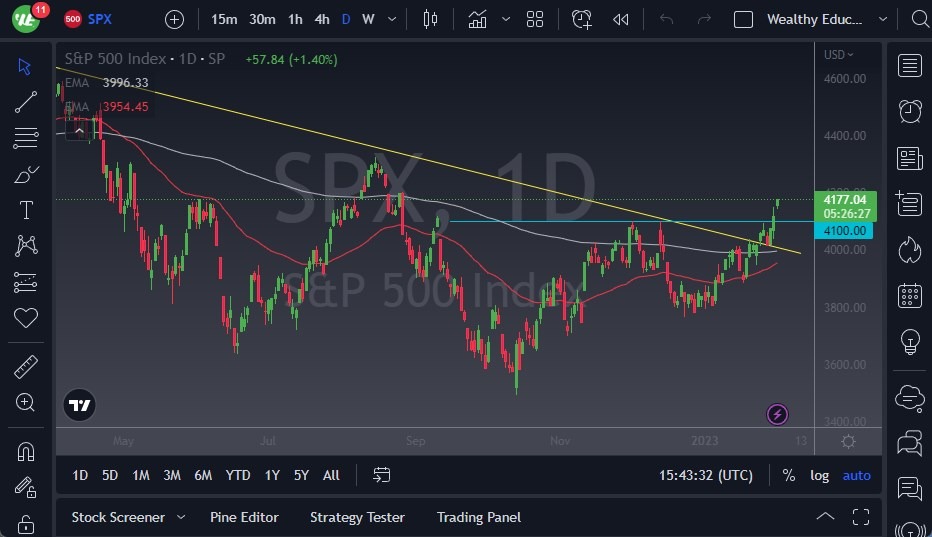Open the calendar panel icon
This screenshot has width=932, height=537.
click(x=909, y=295)
